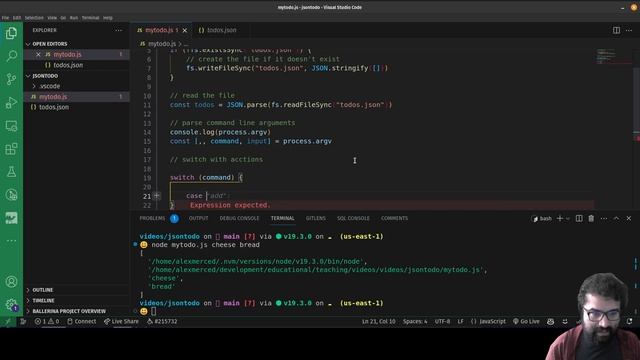Switch to the GitLens panel tab
This screenshot has width=640, height=360.
(316, 218)
